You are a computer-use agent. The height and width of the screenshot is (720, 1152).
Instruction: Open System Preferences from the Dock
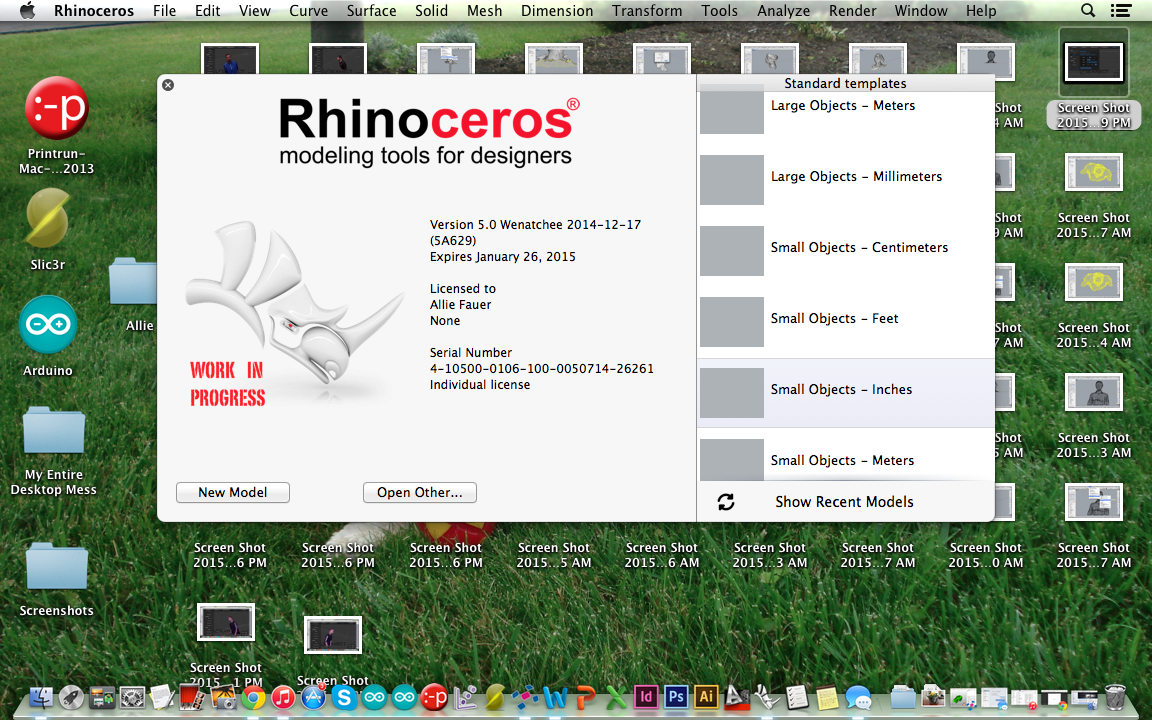click(132, 698)
